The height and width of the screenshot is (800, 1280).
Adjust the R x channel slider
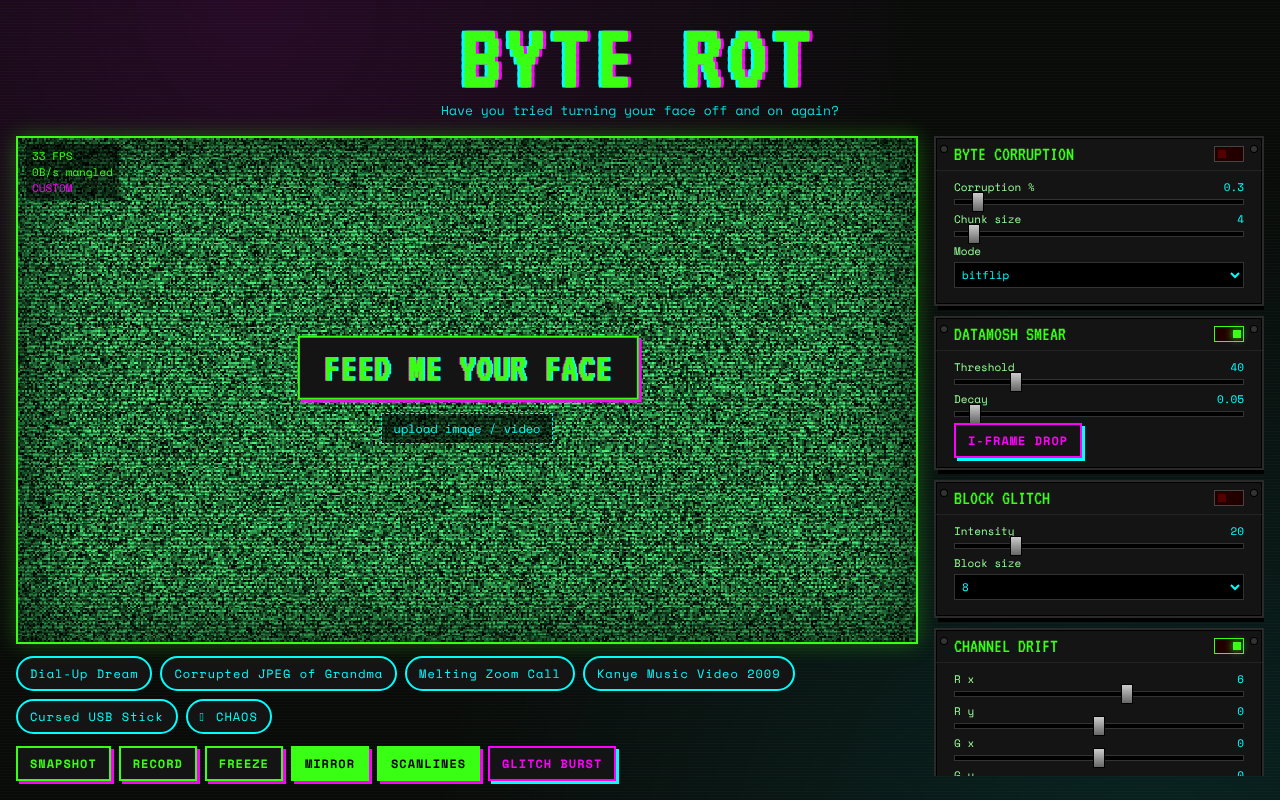pos(1099,694)
